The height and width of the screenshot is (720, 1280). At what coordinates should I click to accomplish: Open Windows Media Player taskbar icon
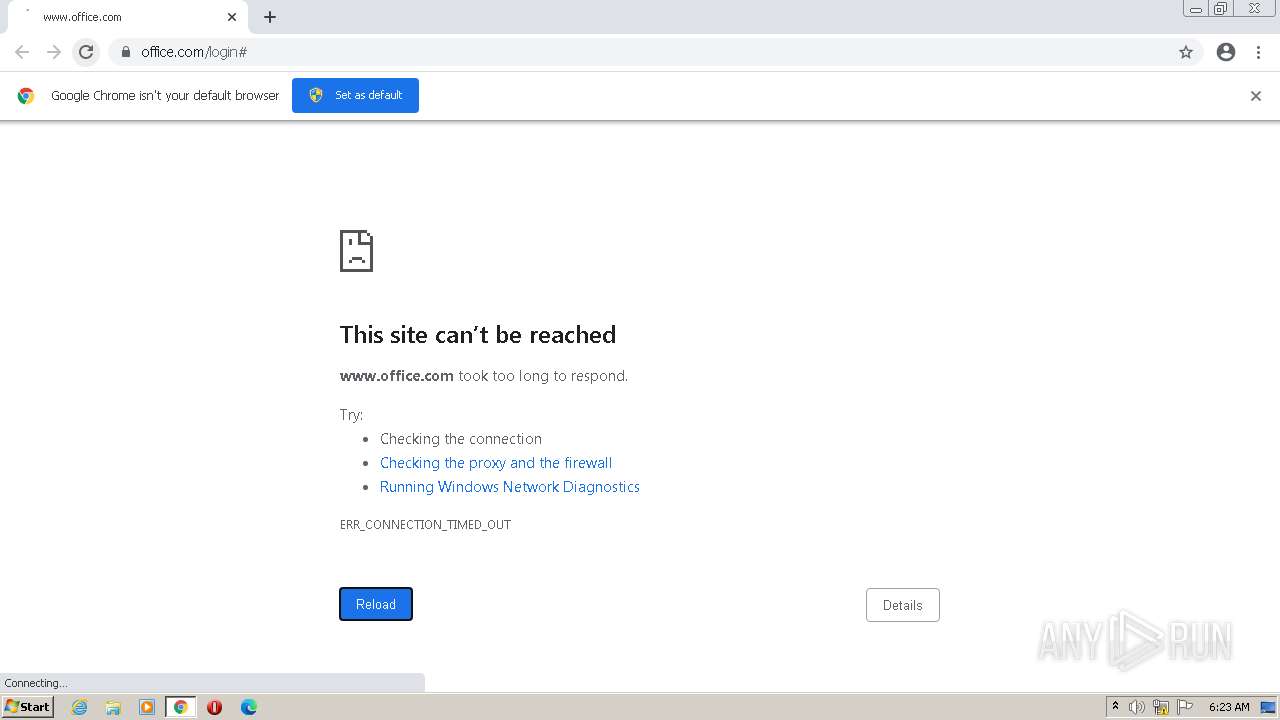[147, 707]
